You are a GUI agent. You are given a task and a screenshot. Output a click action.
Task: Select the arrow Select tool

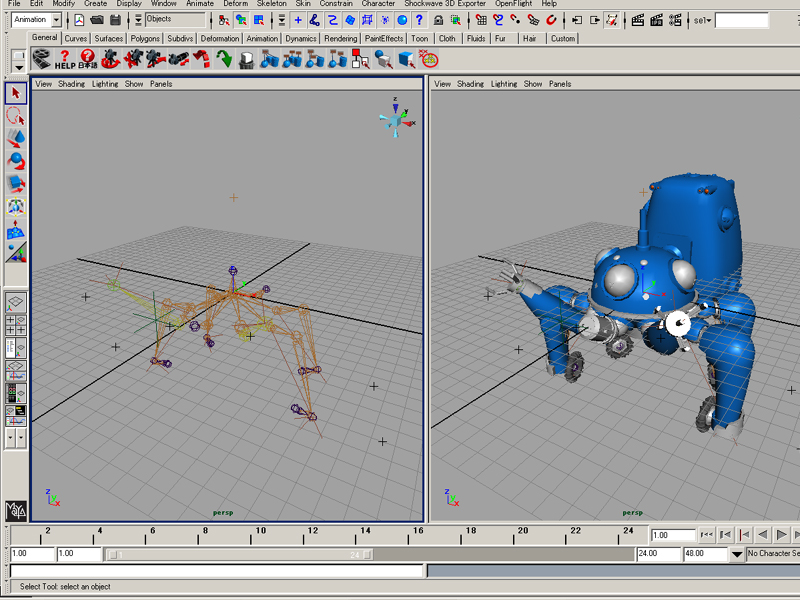tap(15, 93)
